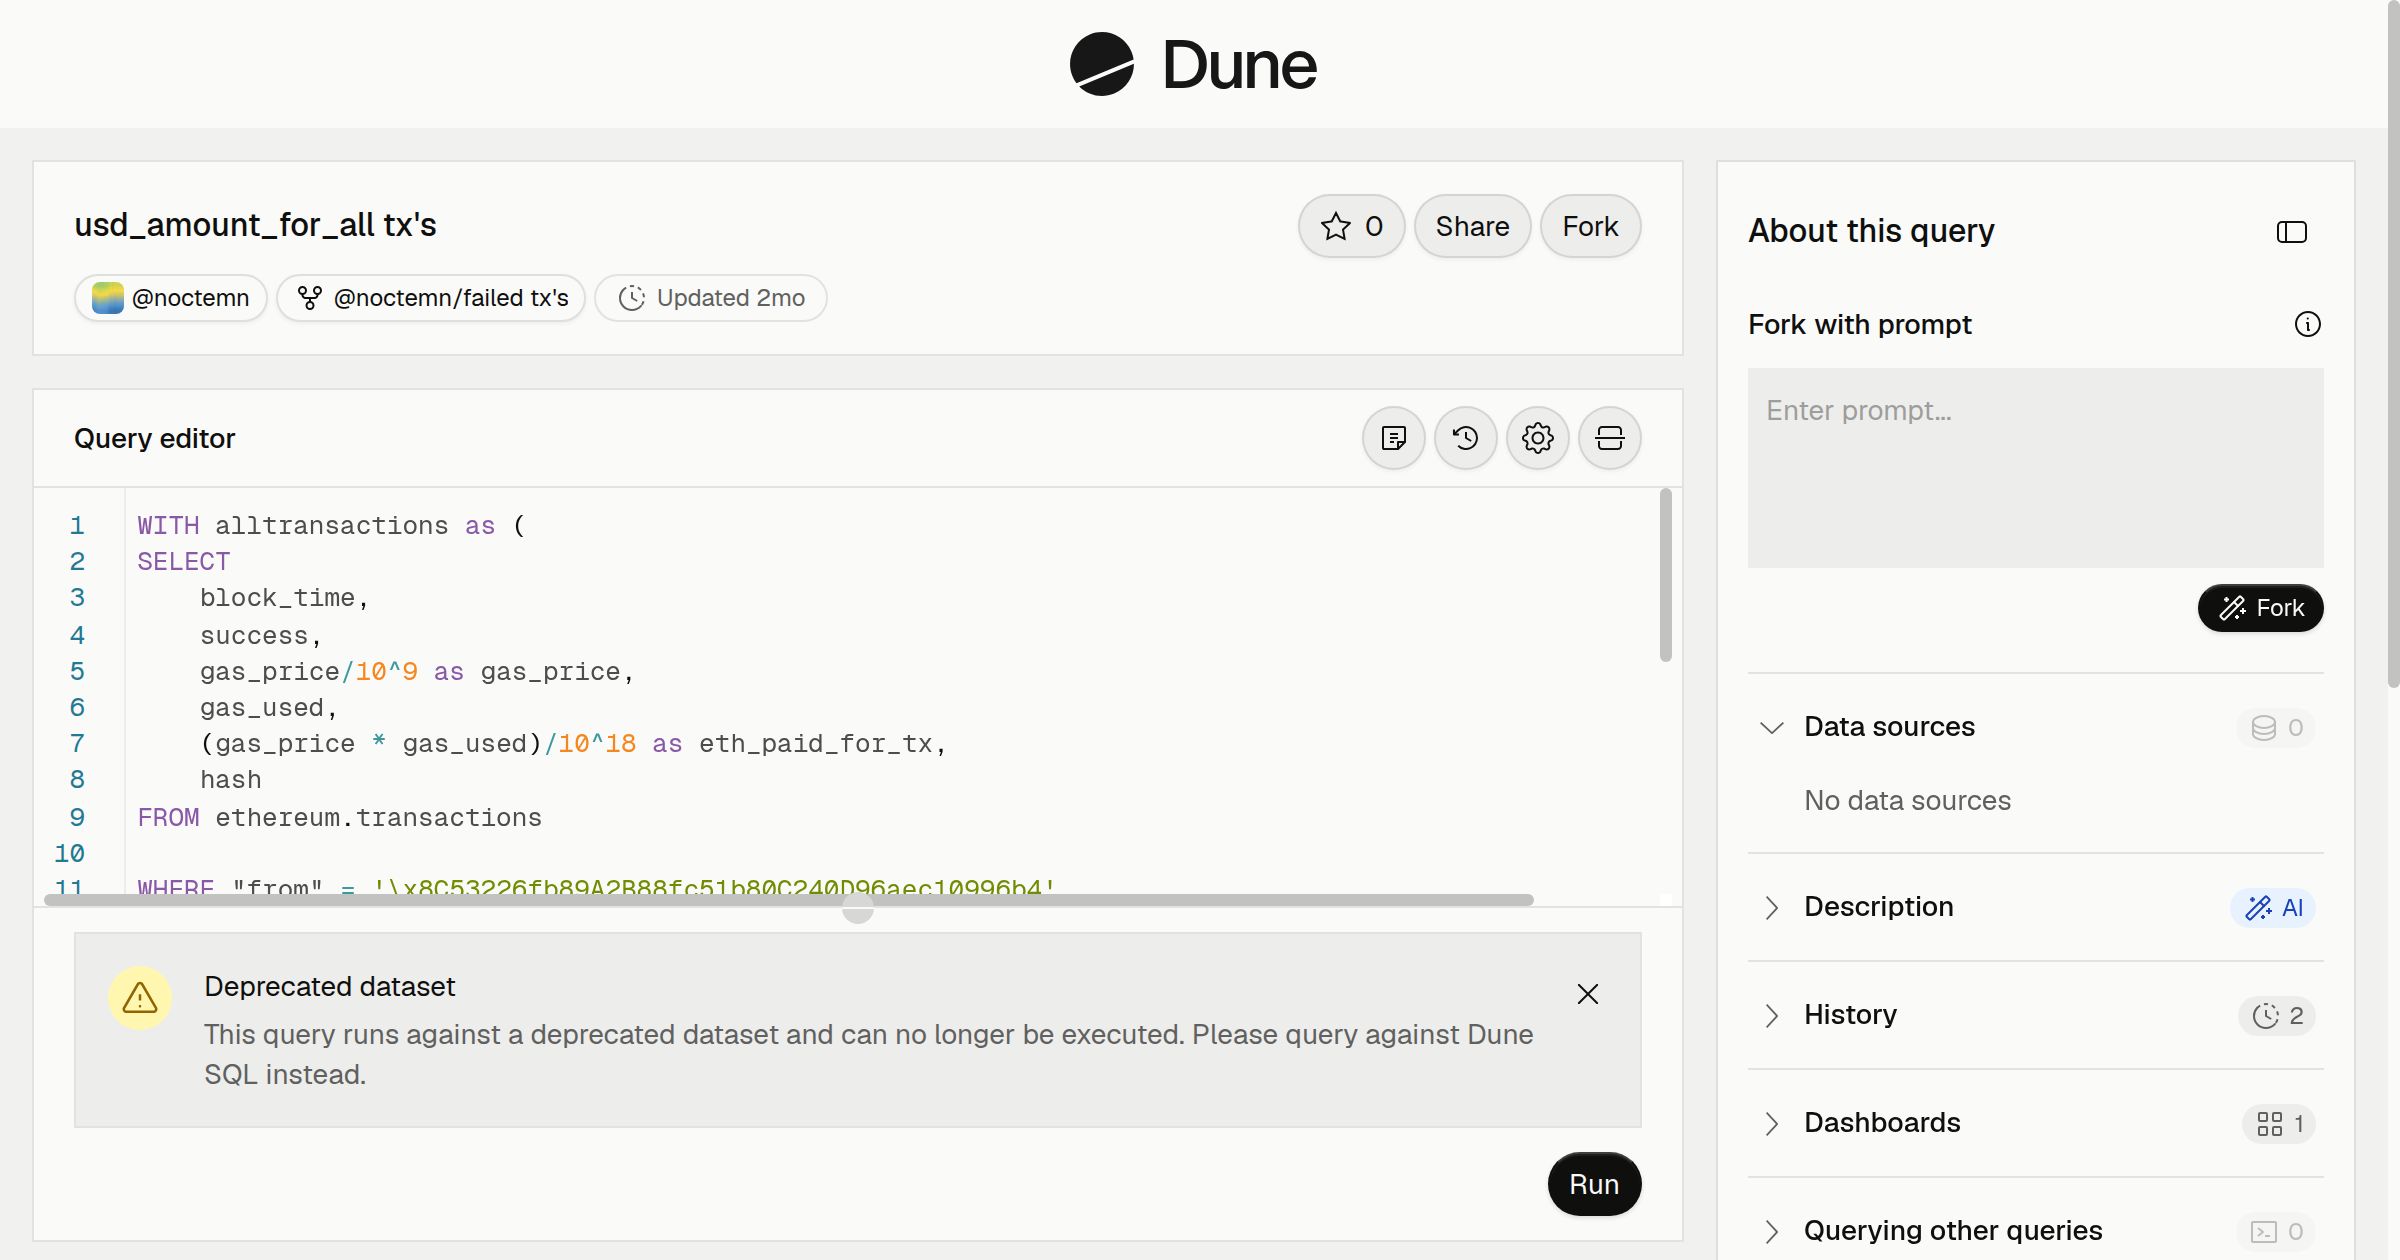Collapse the About this query sidebar
This screenshot has width=2400, height=1260.
point(2292,232)
